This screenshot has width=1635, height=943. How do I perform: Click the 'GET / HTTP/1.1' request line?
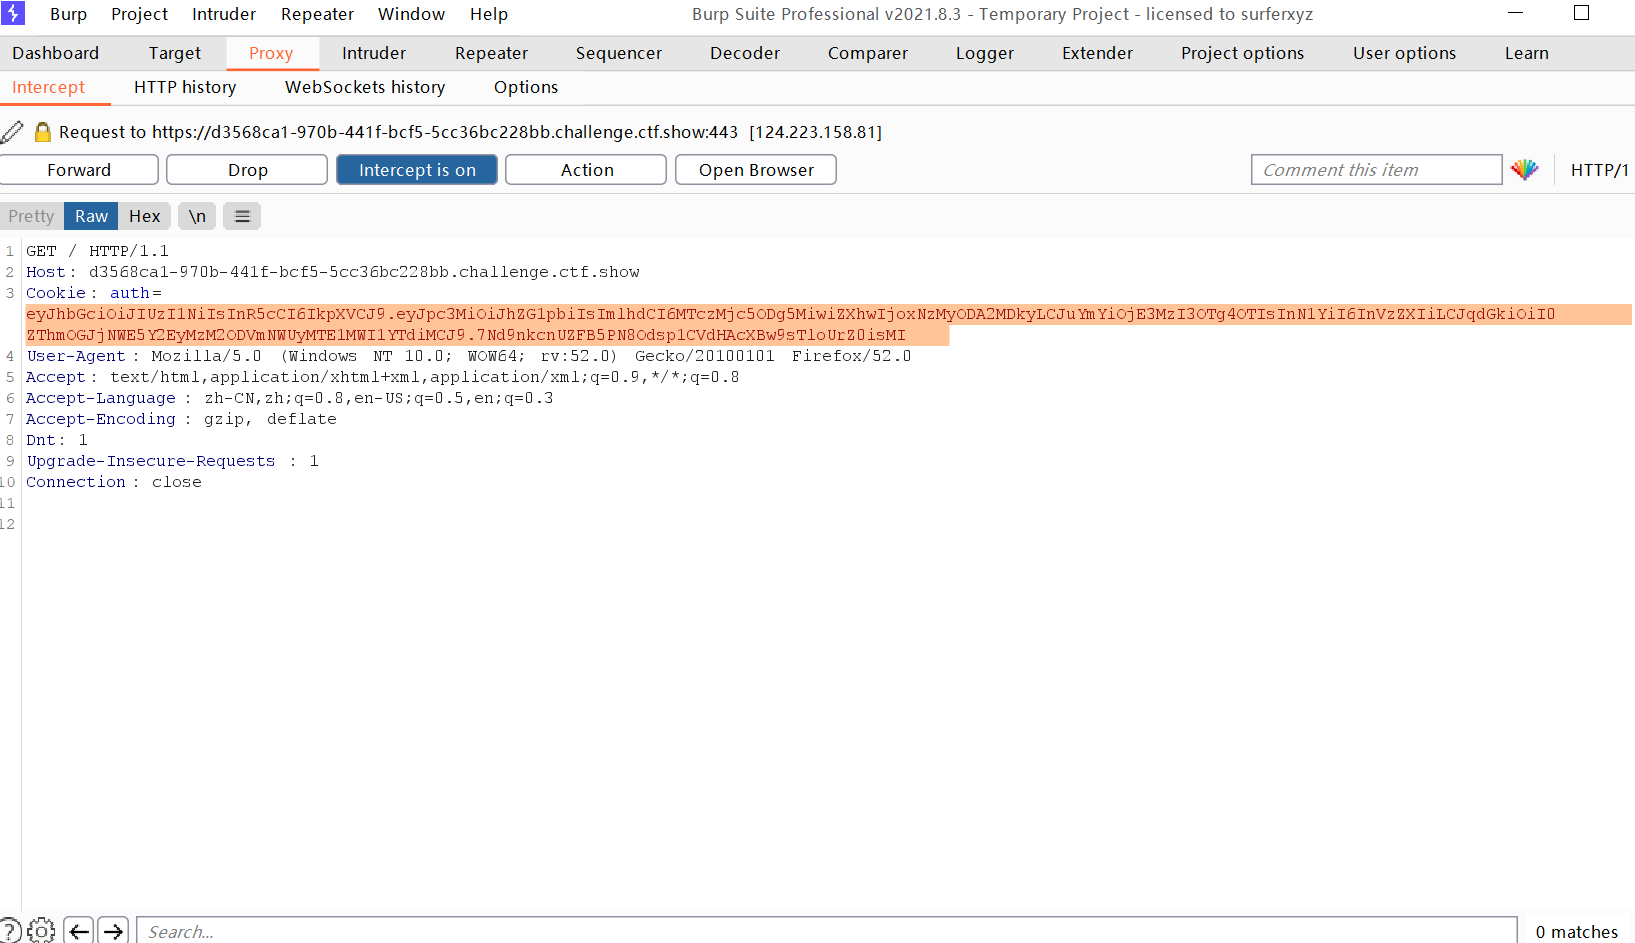tap(97, 251)
